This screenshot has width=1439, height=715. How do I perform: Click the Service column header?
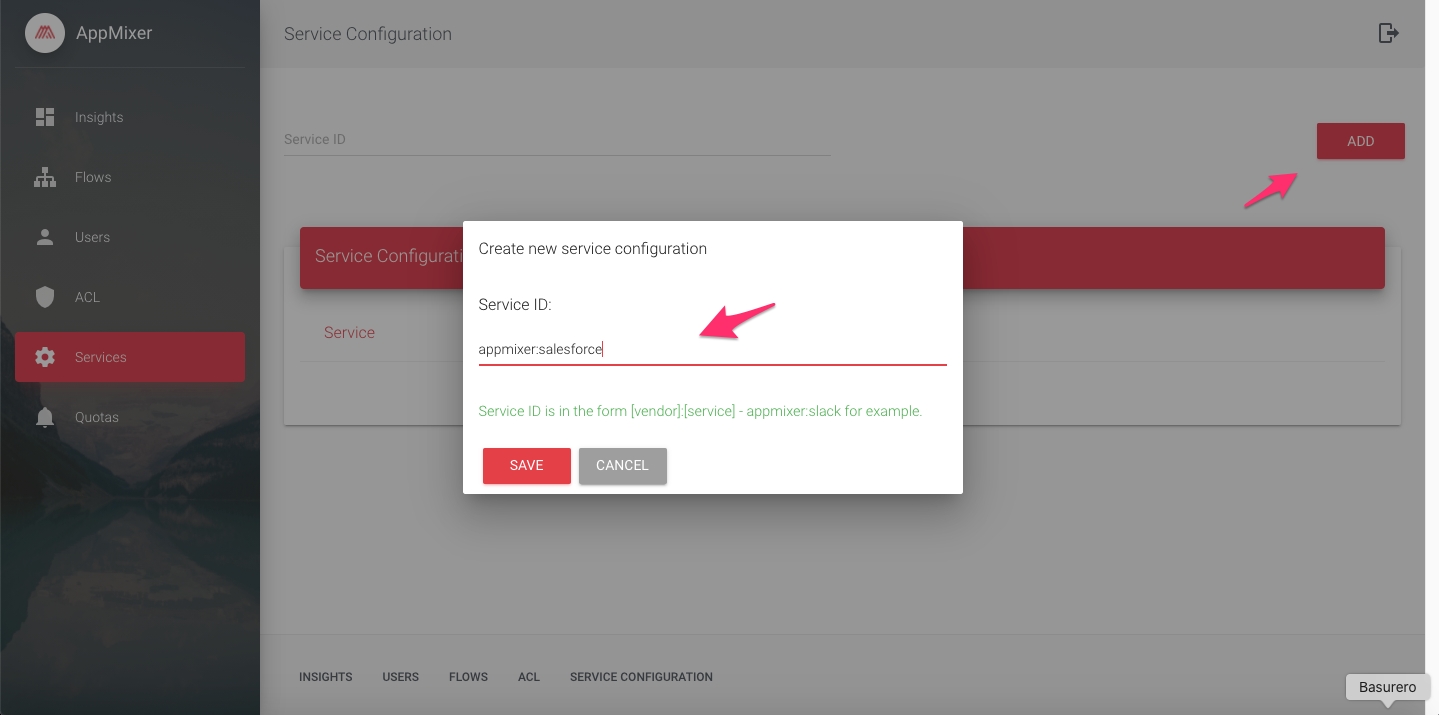349,332
